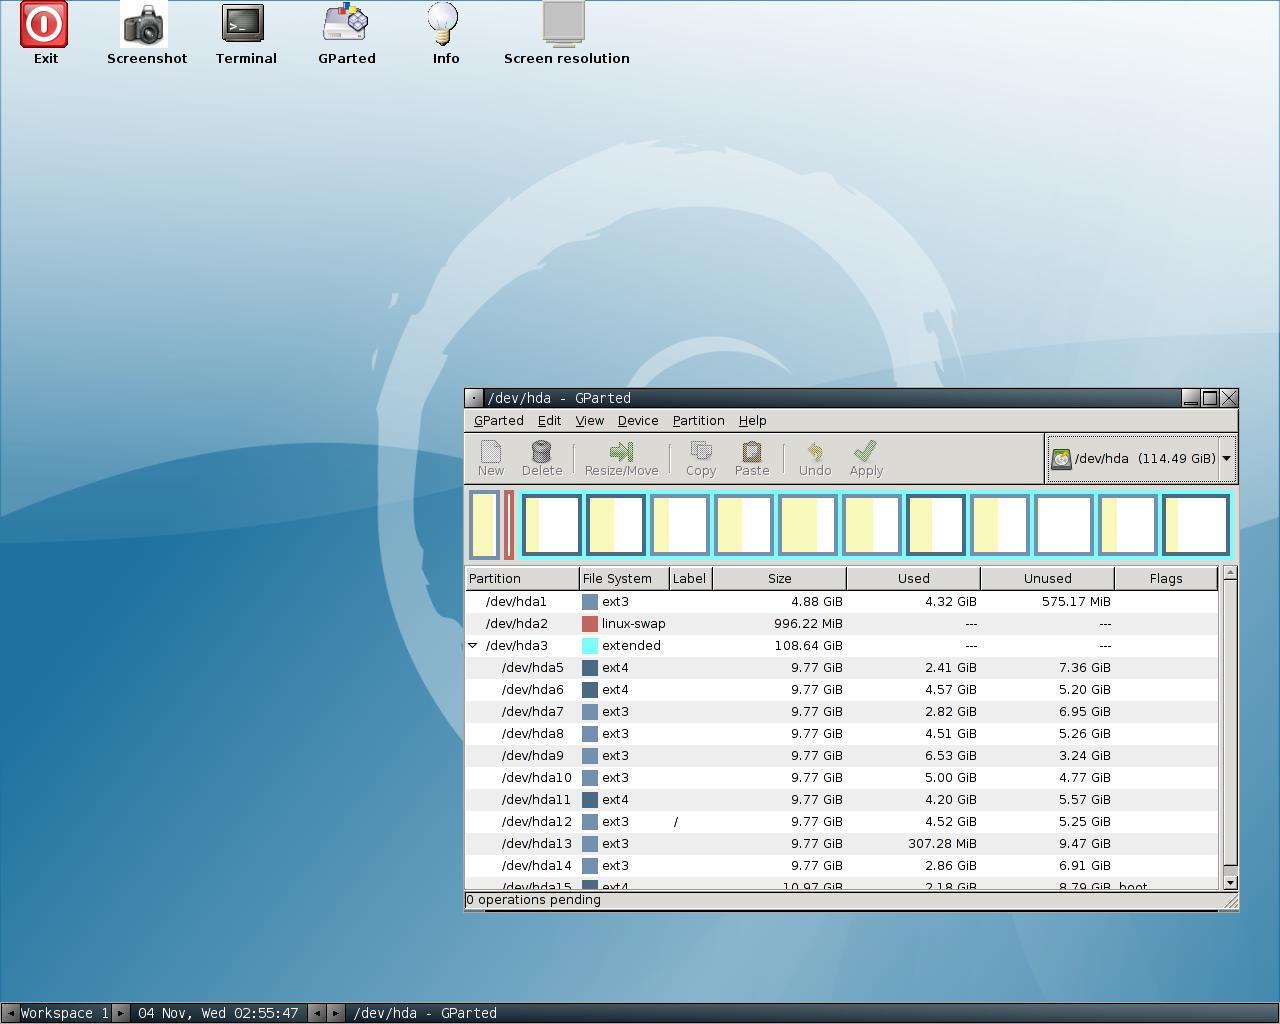
Task: Click the Workspace 1 next arrow in taskbar
Action: pos(121,1013)
